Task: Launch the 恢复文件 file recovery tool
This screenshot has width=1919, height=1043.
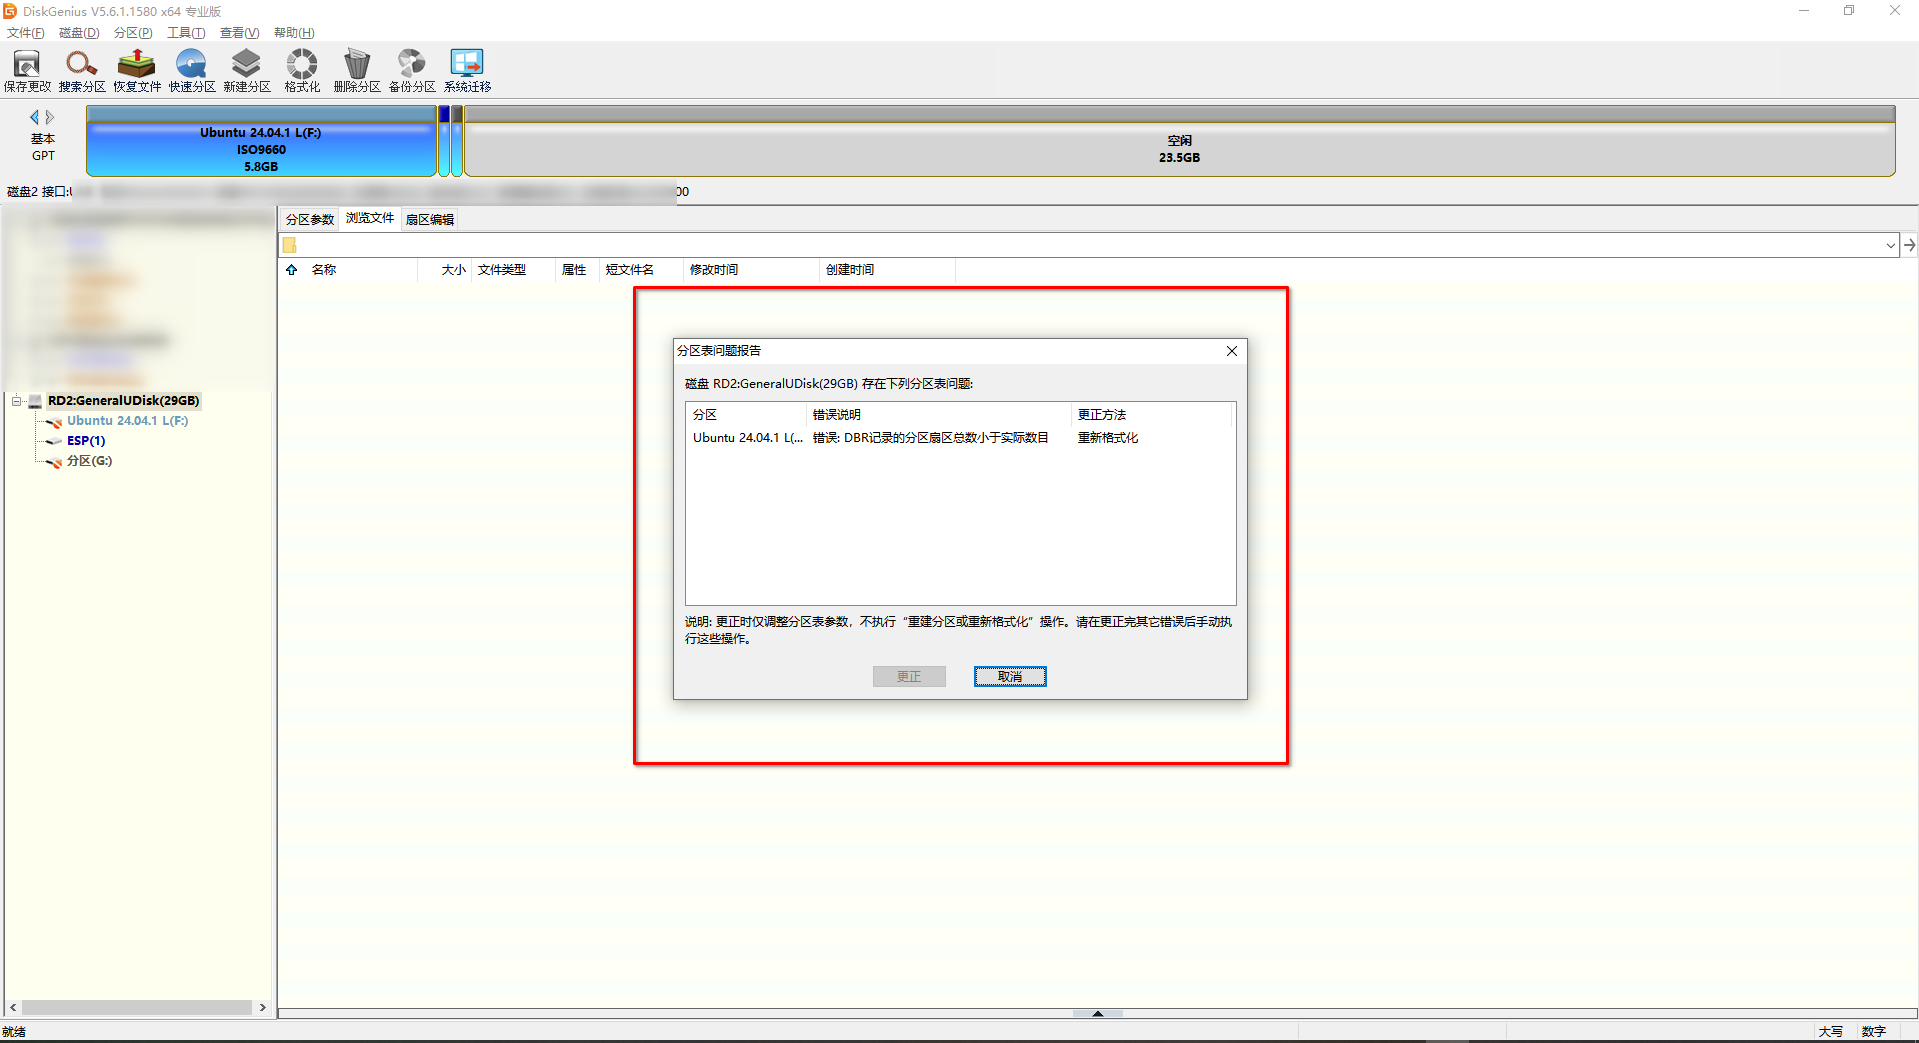Action: click(x=137, y=70)
